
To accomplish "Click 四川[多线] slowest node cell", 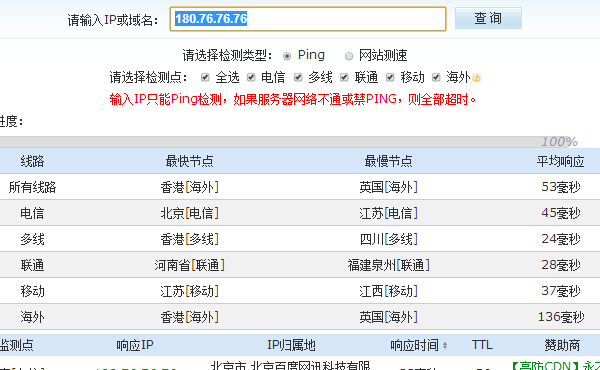I will [x=388, y=239].
